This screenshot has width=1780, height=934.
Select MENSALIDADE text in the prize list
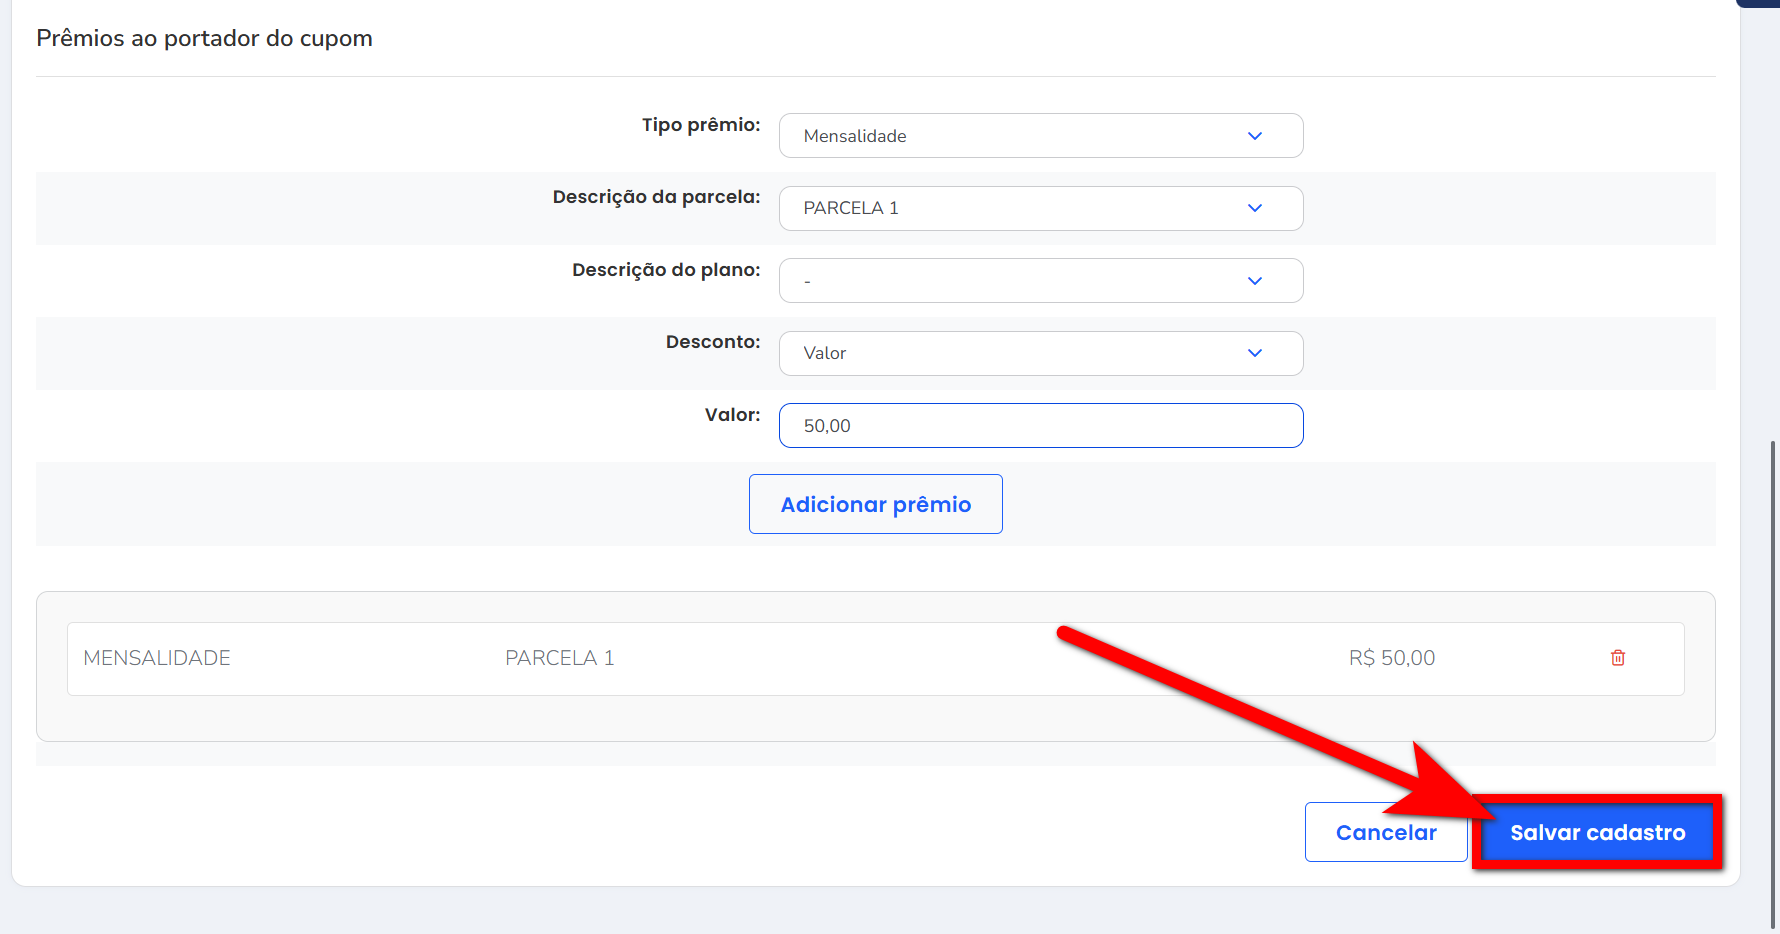point(157,658)
